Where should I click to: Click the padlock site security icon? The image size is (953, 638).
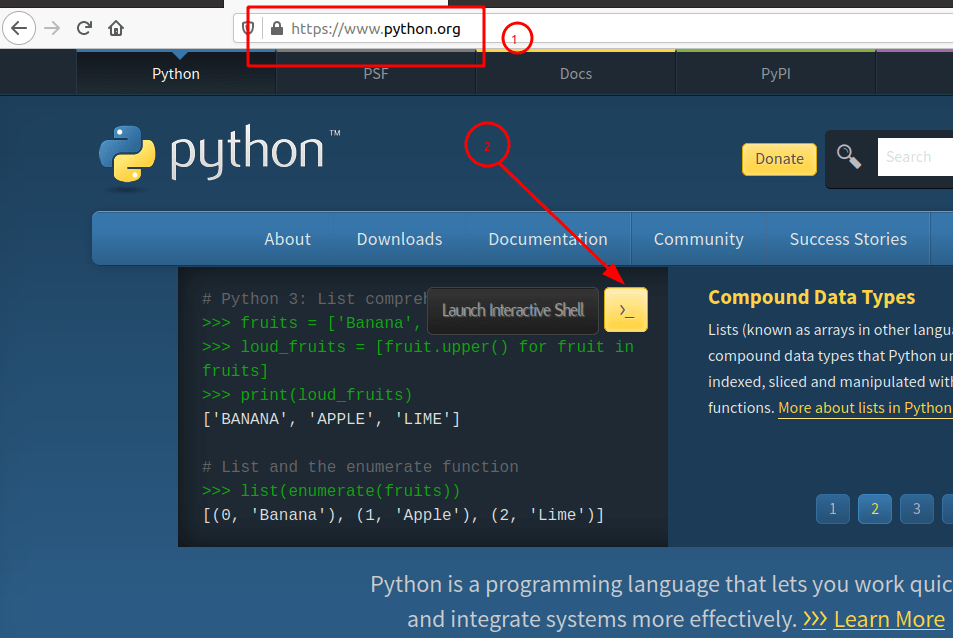pyautogui.click(x=277, y=29)
